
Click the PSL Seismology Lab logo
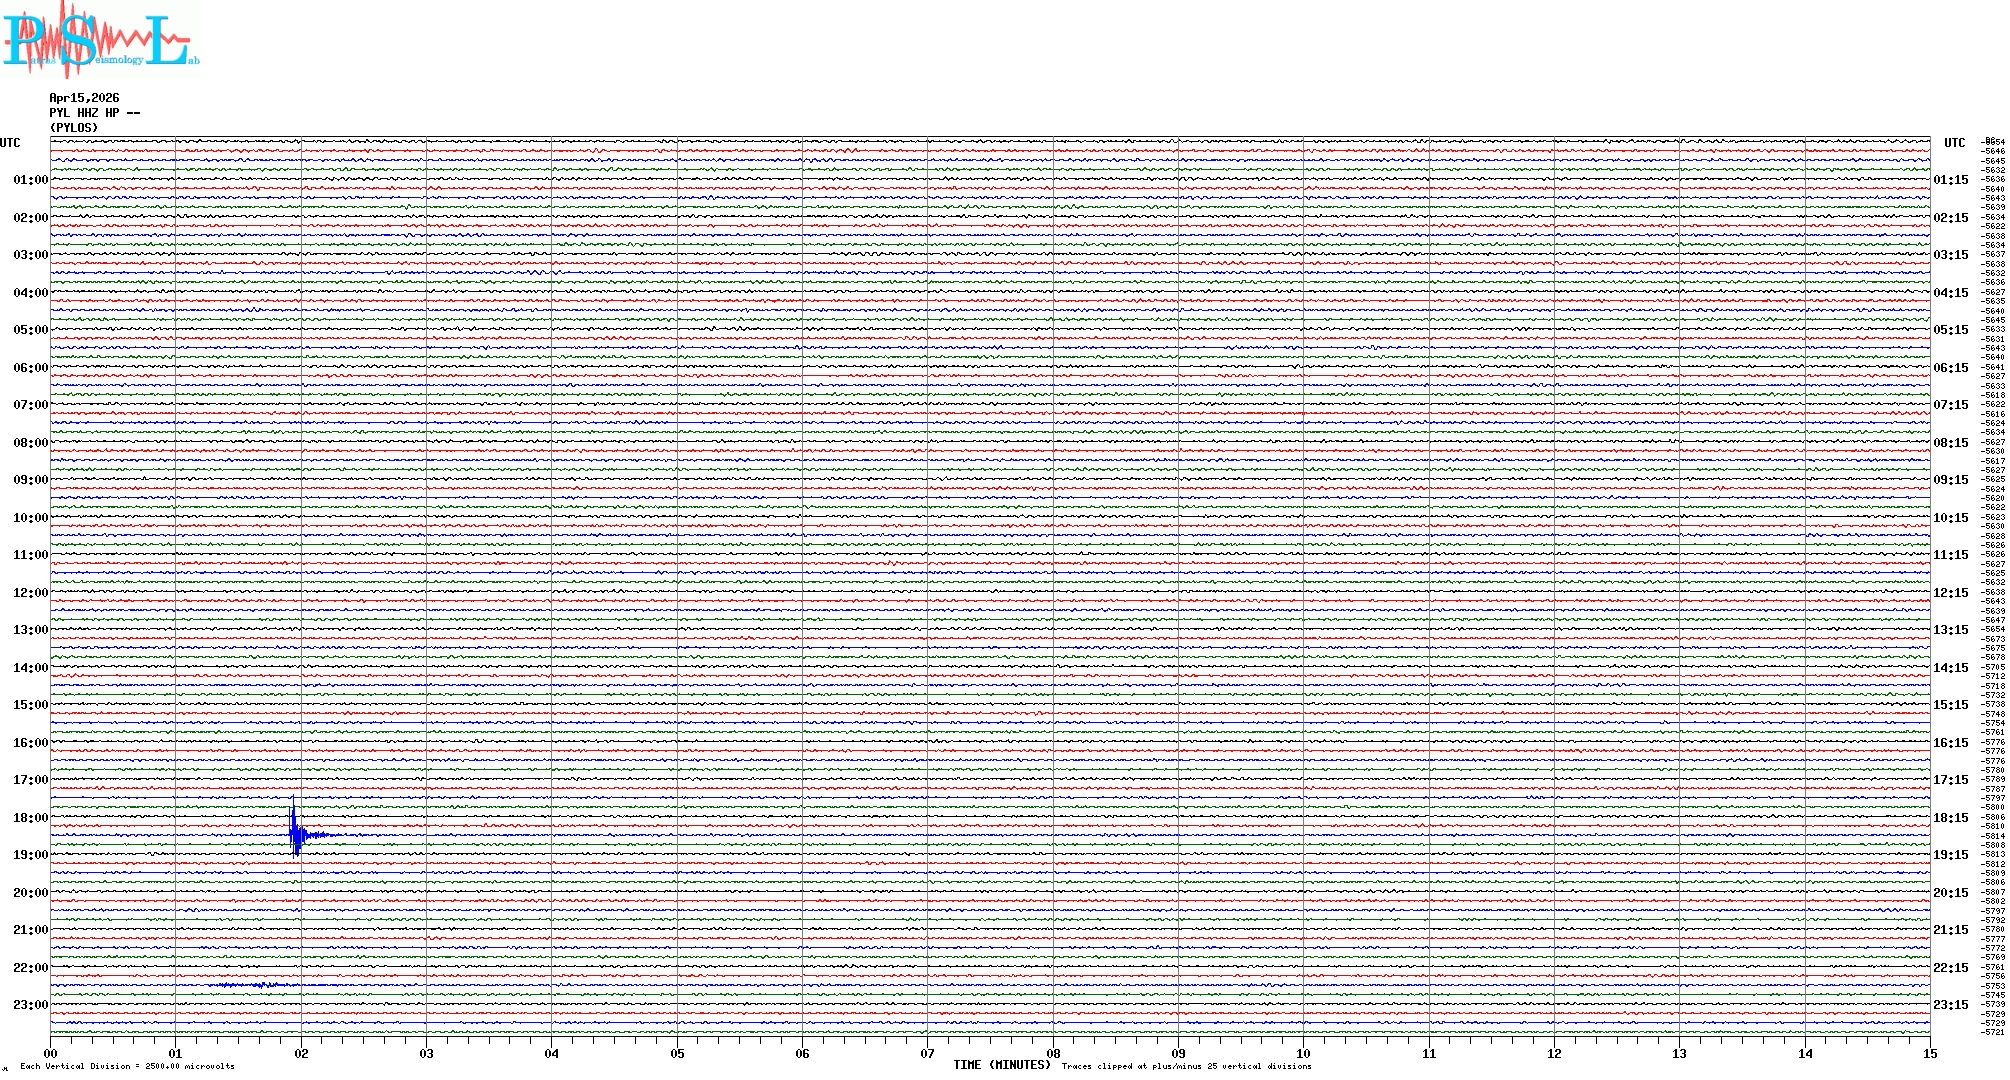[x=100, y=40]
